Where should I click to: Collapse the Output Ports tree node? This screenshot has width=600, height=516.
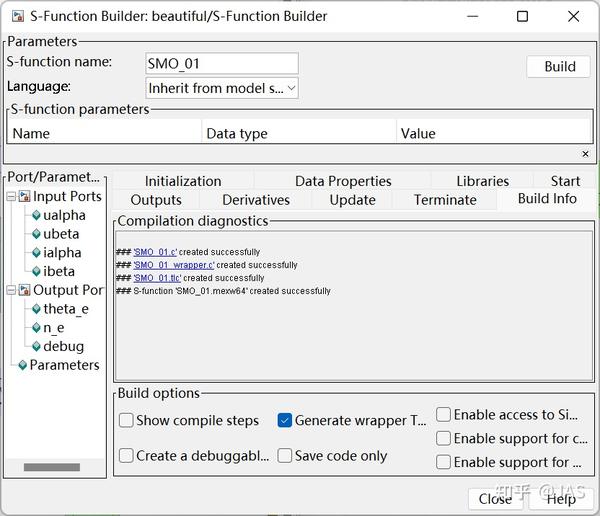(11, 290)
